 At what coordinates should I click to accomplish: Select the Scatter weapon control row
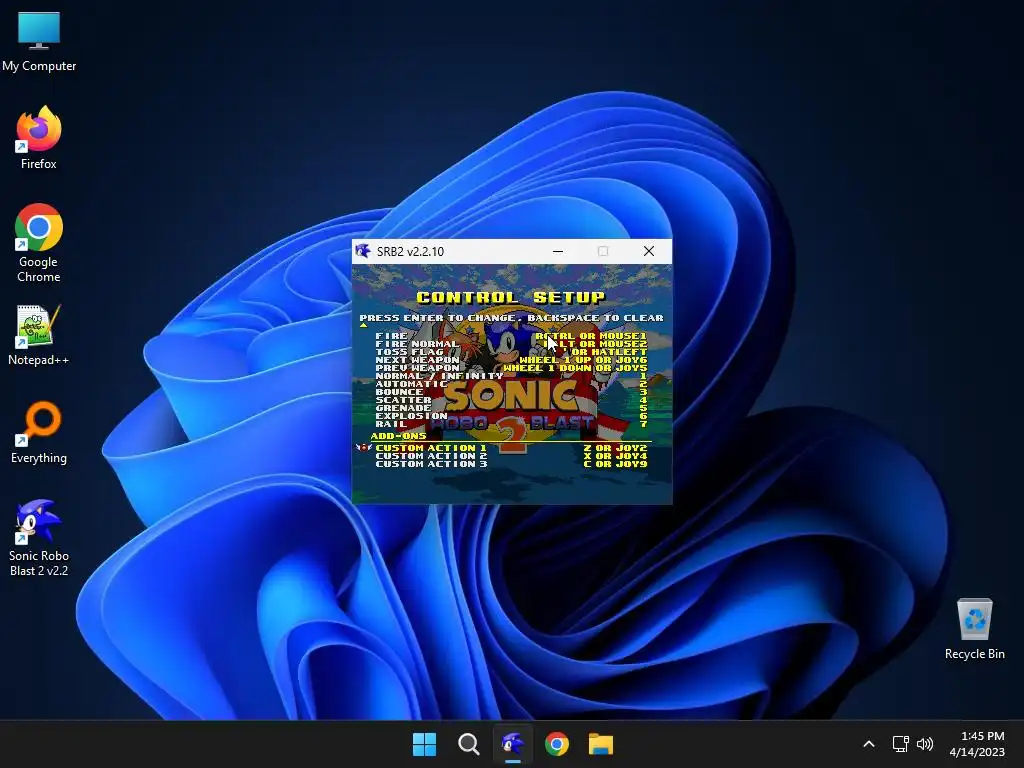pyautogui.click(x=511, y=400)
